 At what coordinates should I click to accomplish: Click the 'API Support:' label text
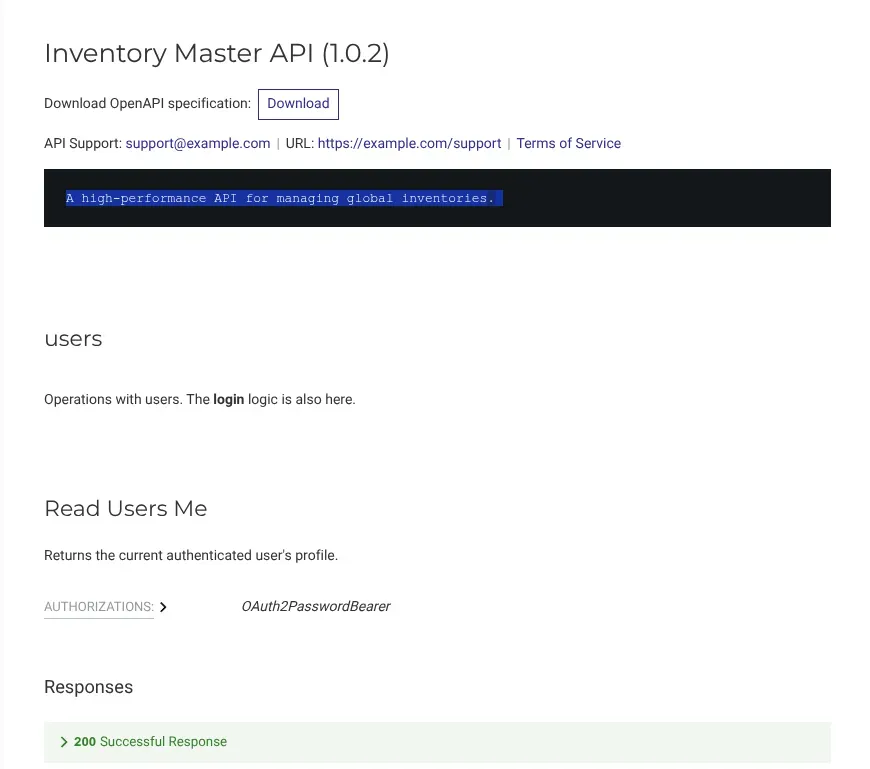click(83, 143)
